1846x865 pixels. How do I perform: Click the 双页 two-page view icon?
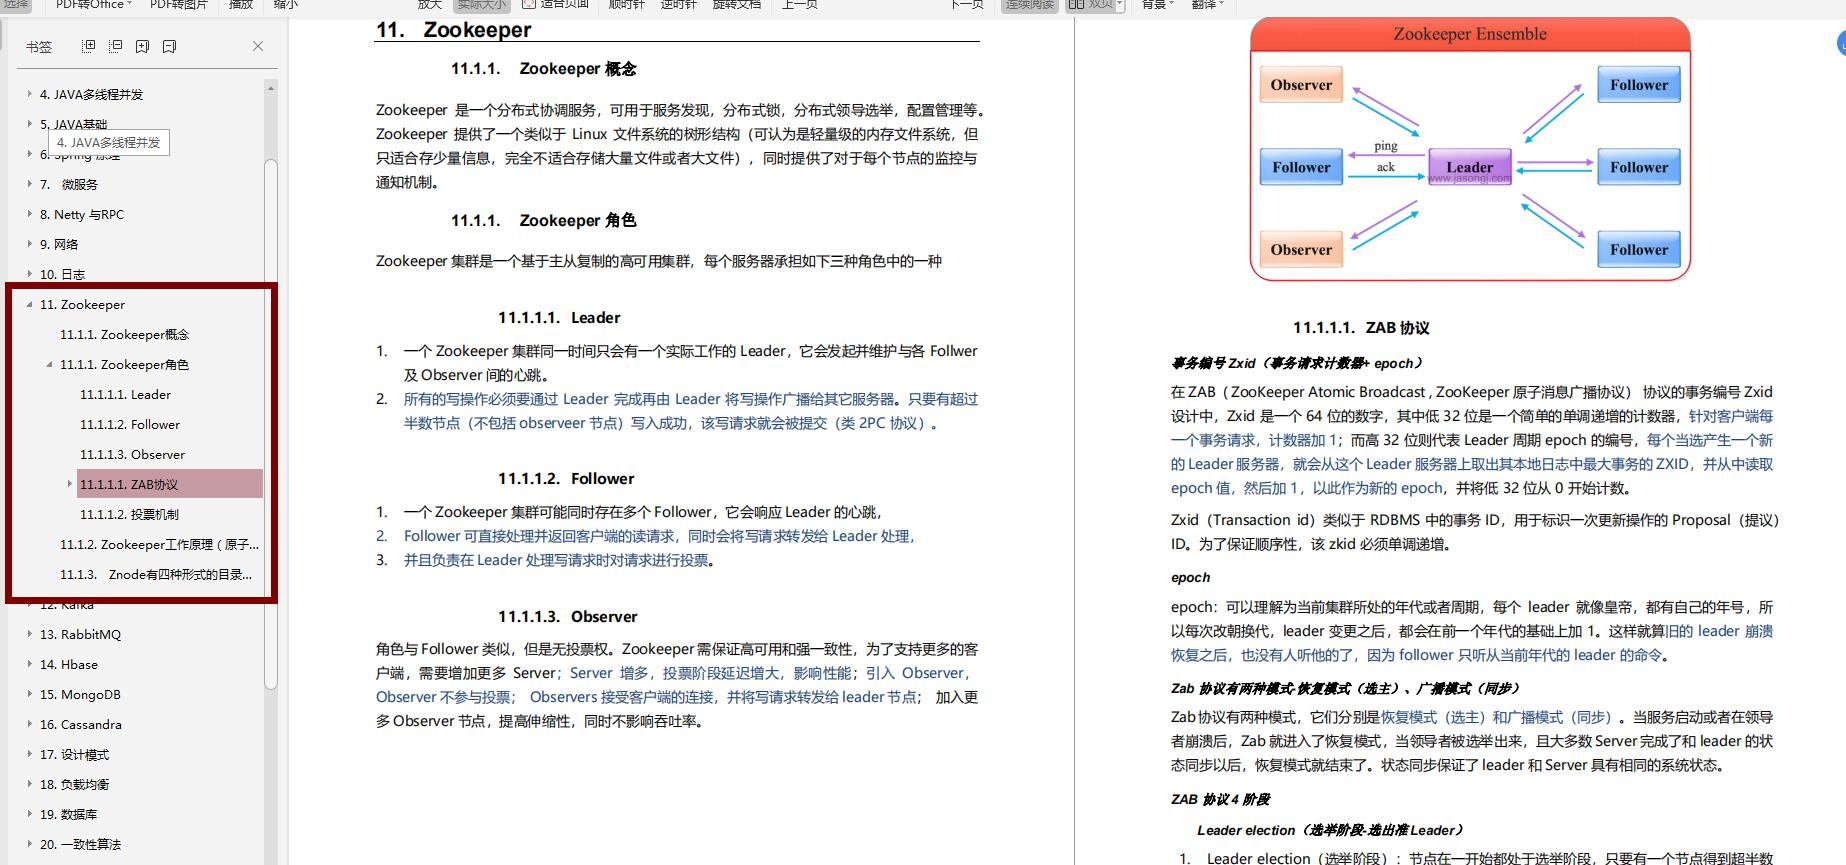pos(1076,4)
